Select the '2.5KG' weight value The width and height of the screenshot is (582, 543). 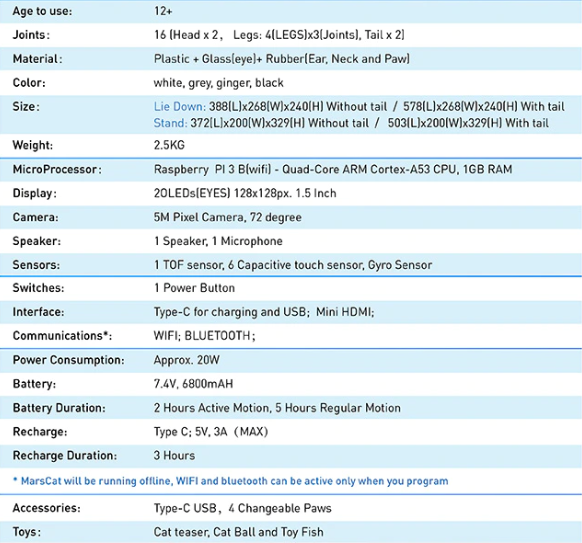click(169, 145)
